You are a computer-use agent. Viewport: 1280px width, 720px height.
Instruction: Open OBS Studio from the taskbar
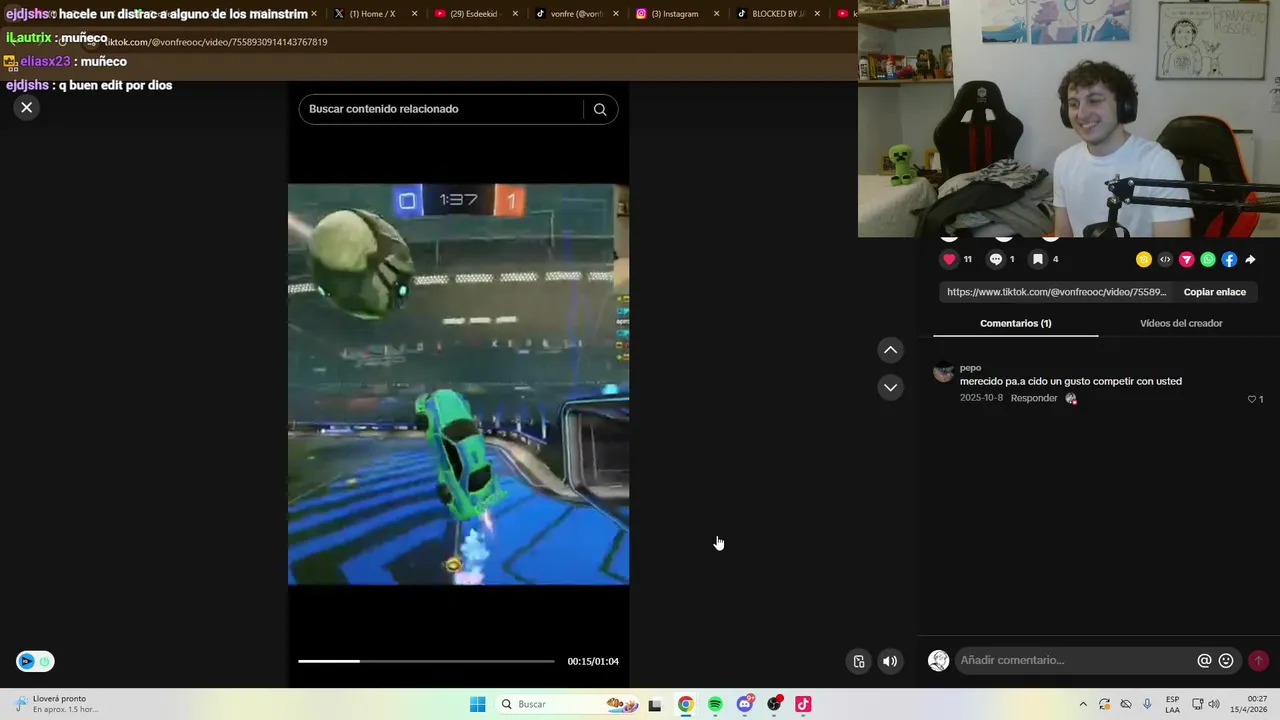pos(774,704)
